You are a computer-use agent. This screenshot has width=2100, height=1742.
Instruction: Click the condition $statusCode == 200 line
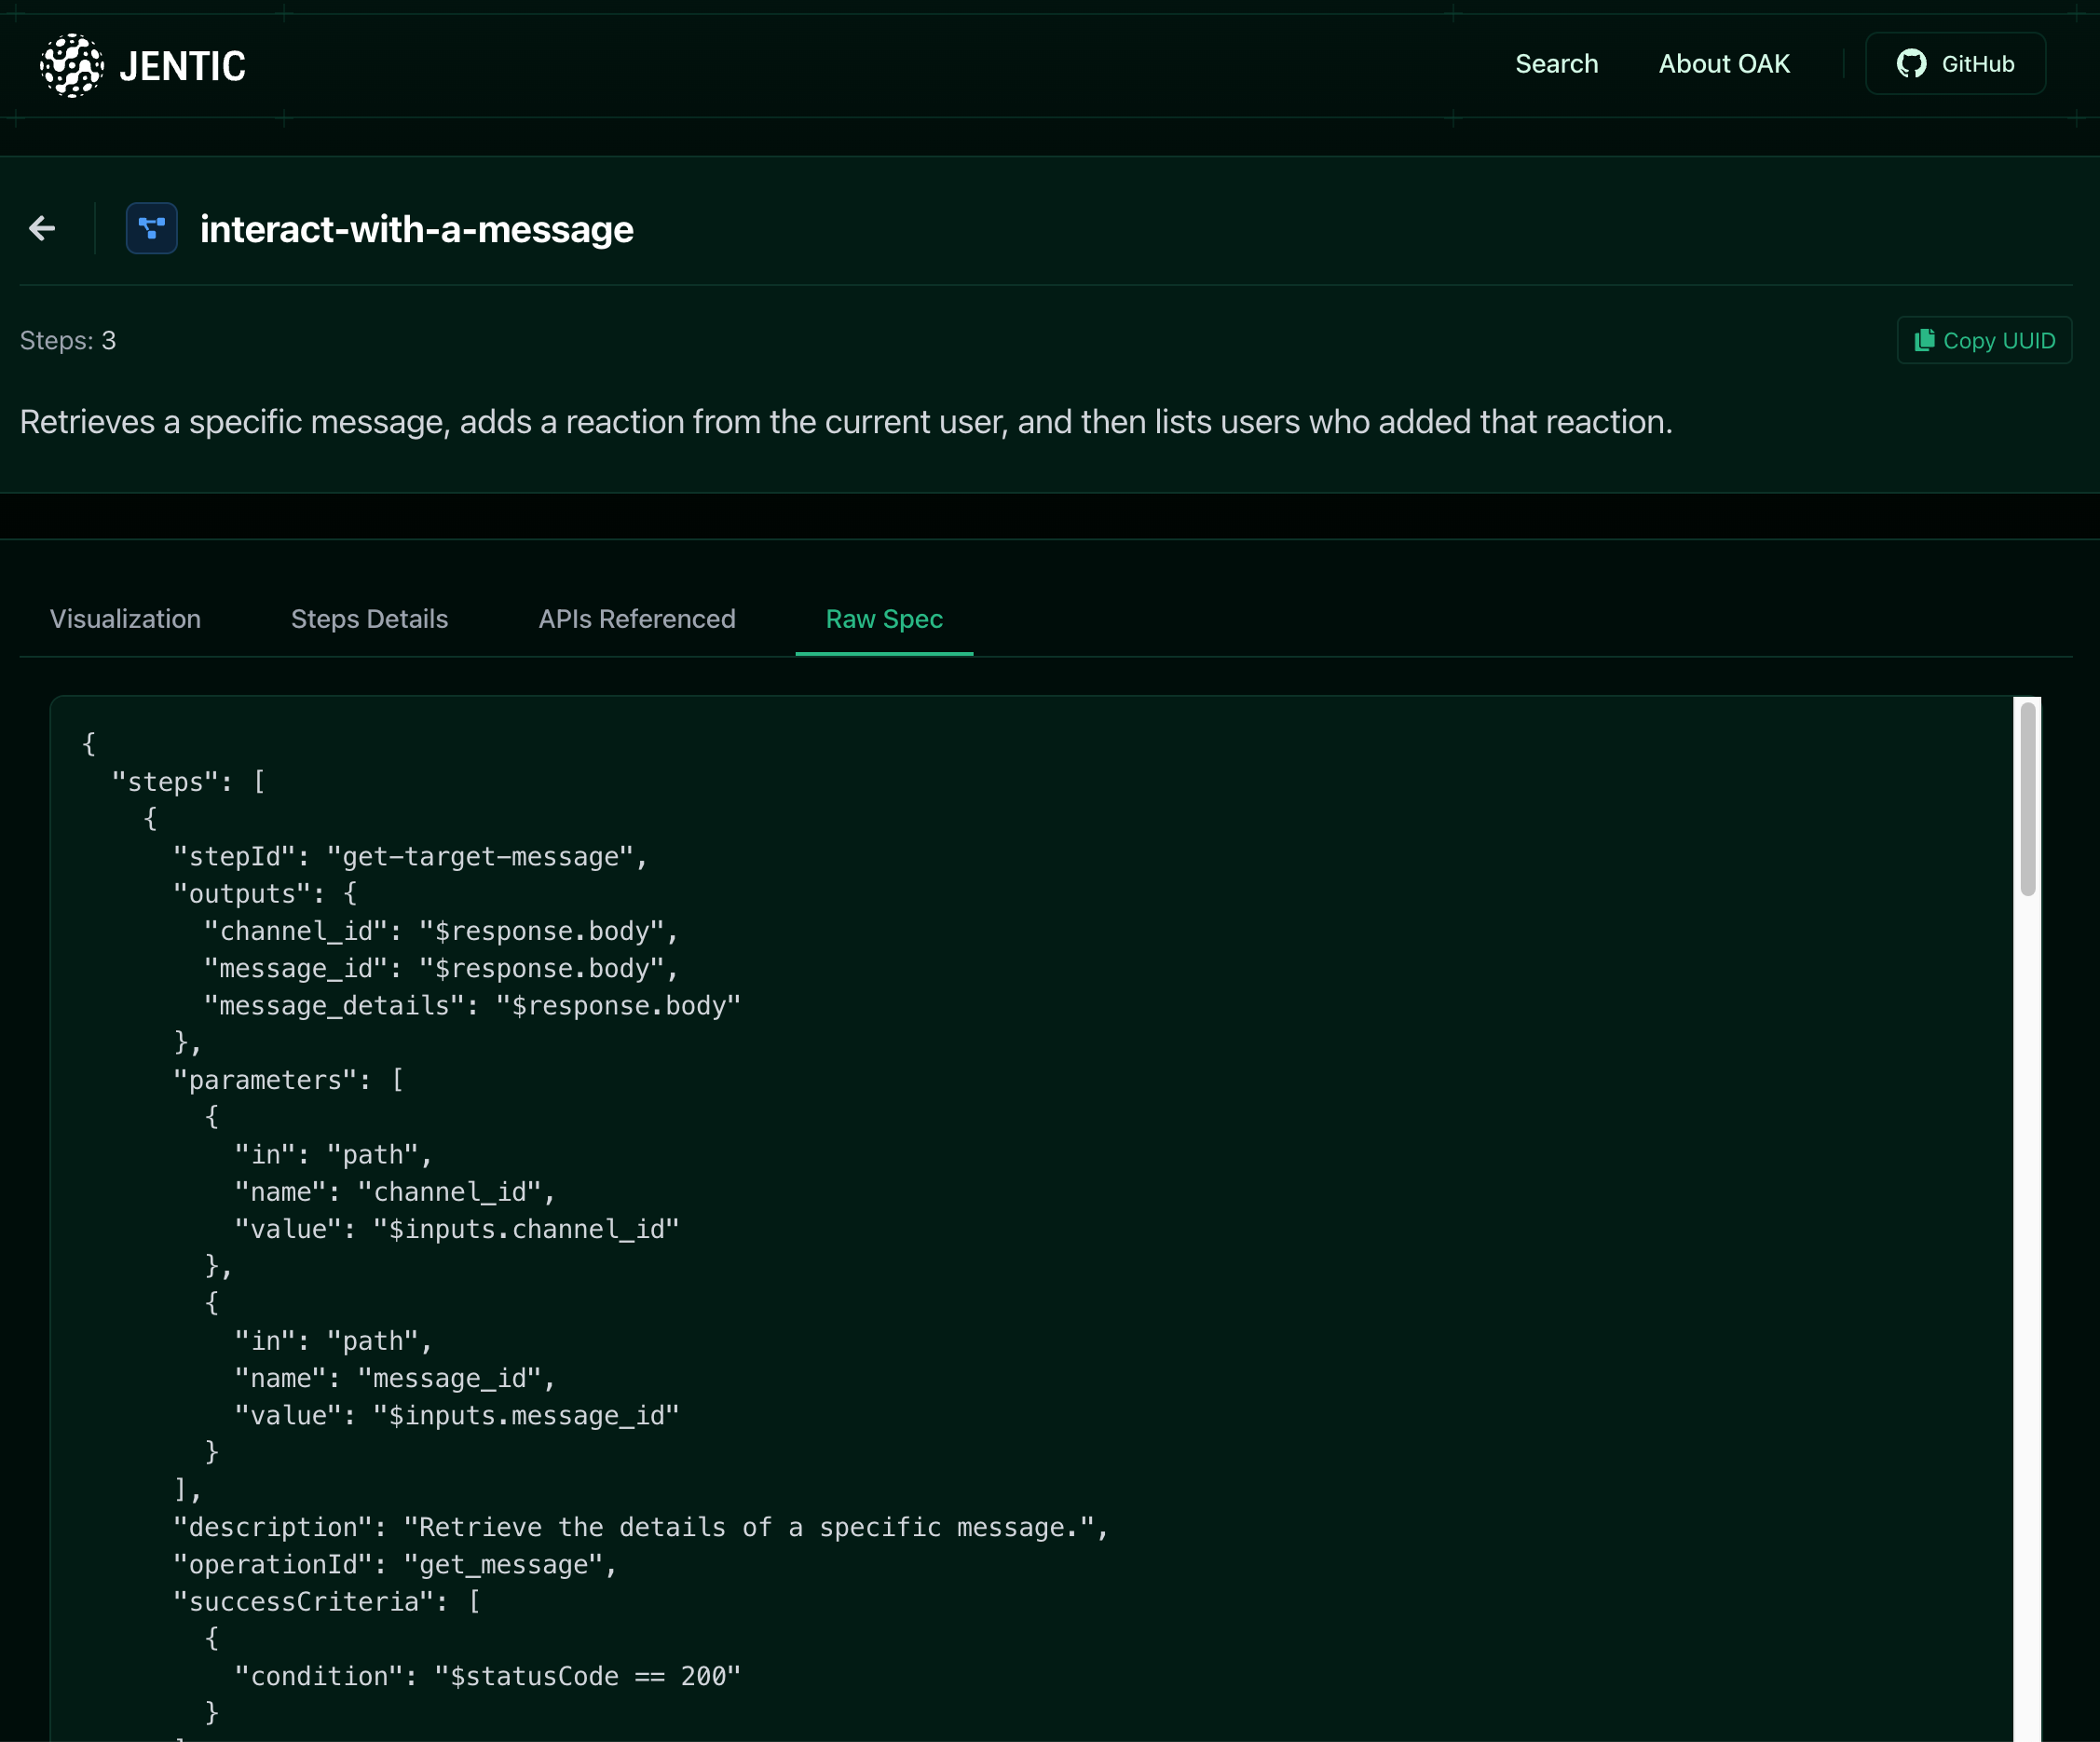click(487, 1677)
